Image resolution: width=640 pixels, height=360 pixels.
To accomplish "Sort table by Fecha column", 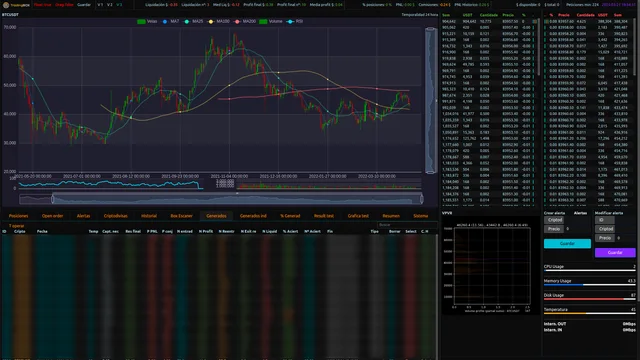I will [x=42, y=231].
